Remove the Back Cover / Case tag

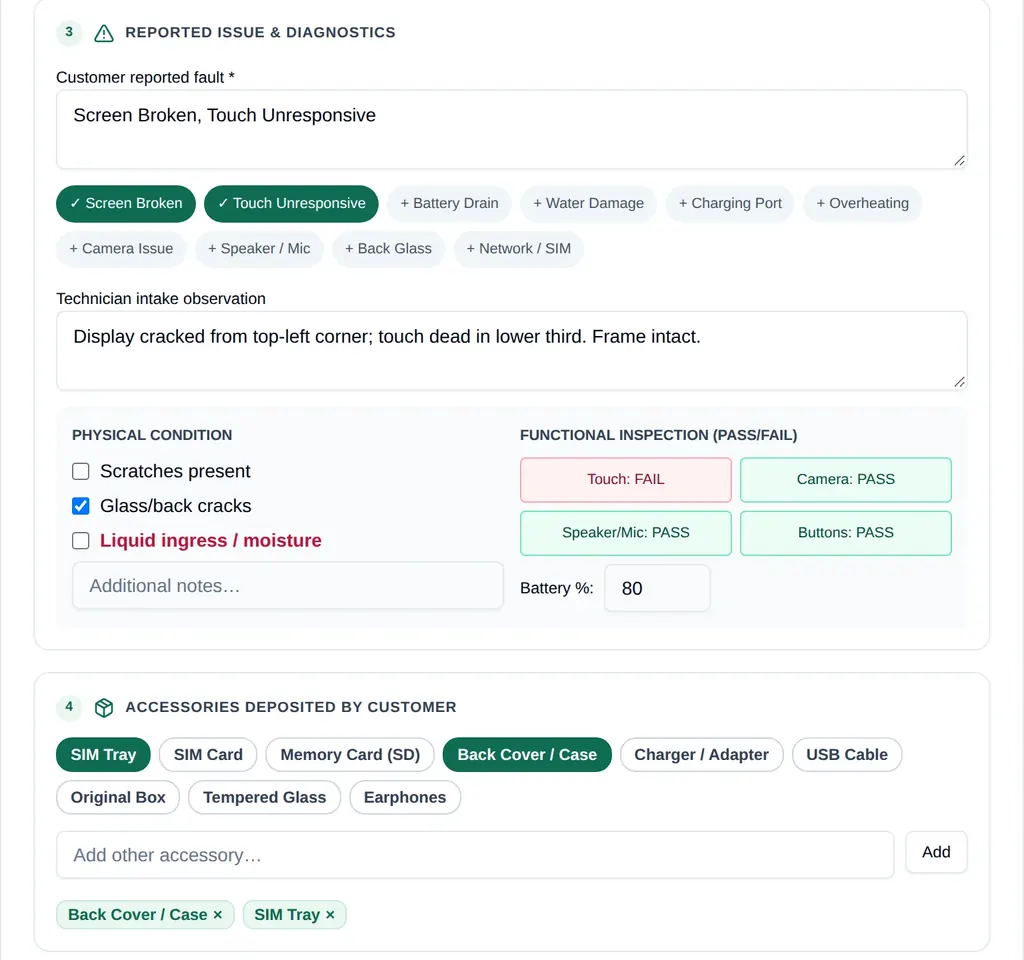(x=217, y=914)
